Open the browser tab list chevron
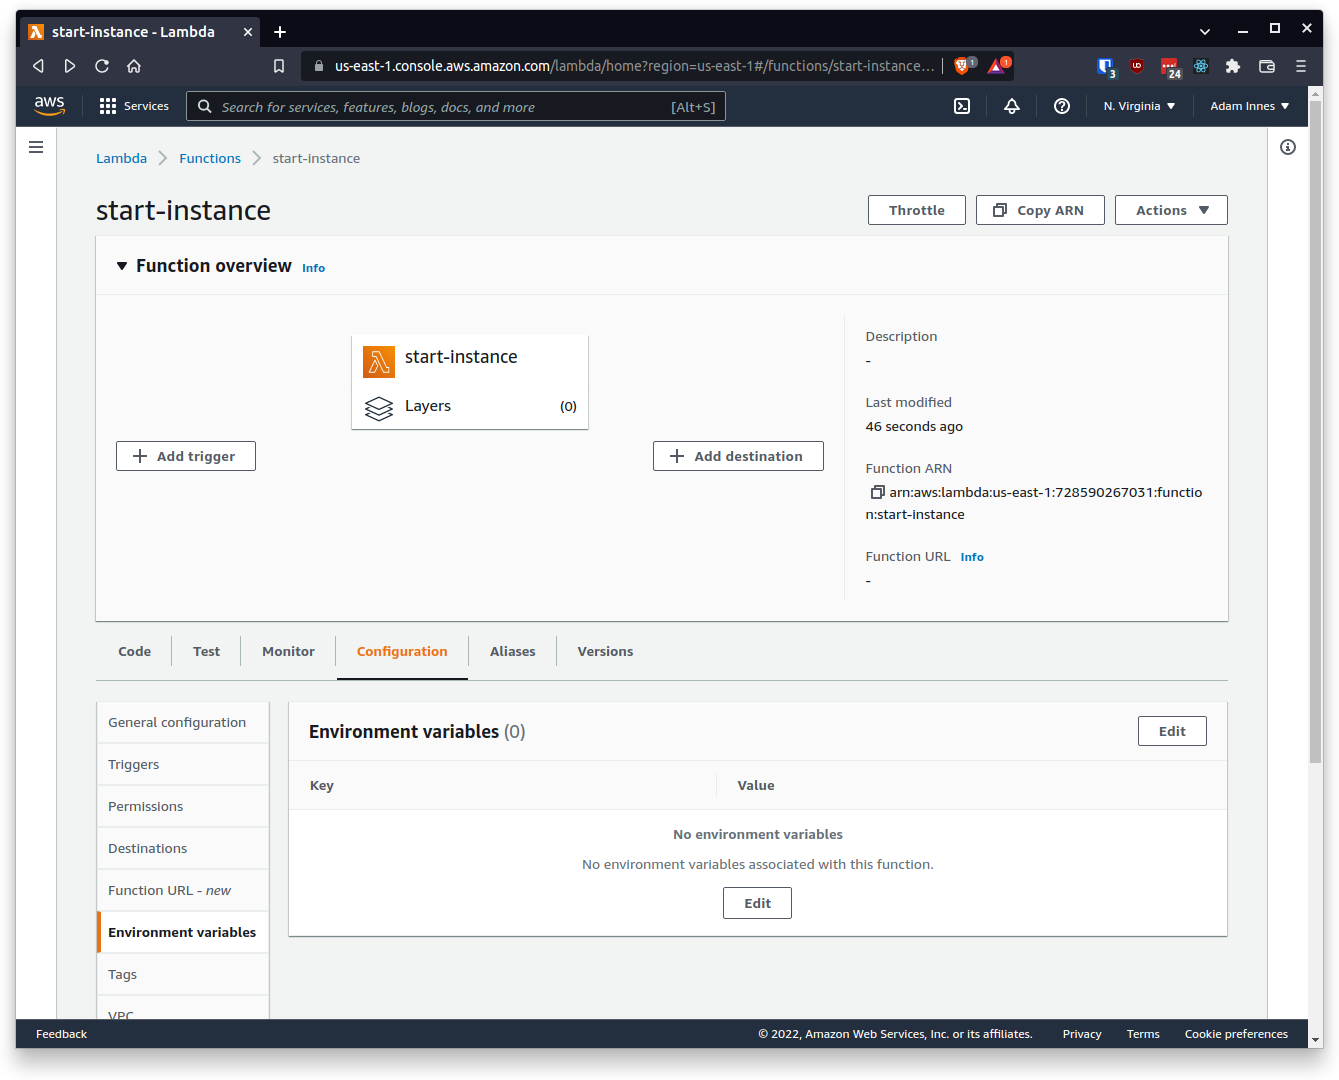 [x=1205, y=32]
